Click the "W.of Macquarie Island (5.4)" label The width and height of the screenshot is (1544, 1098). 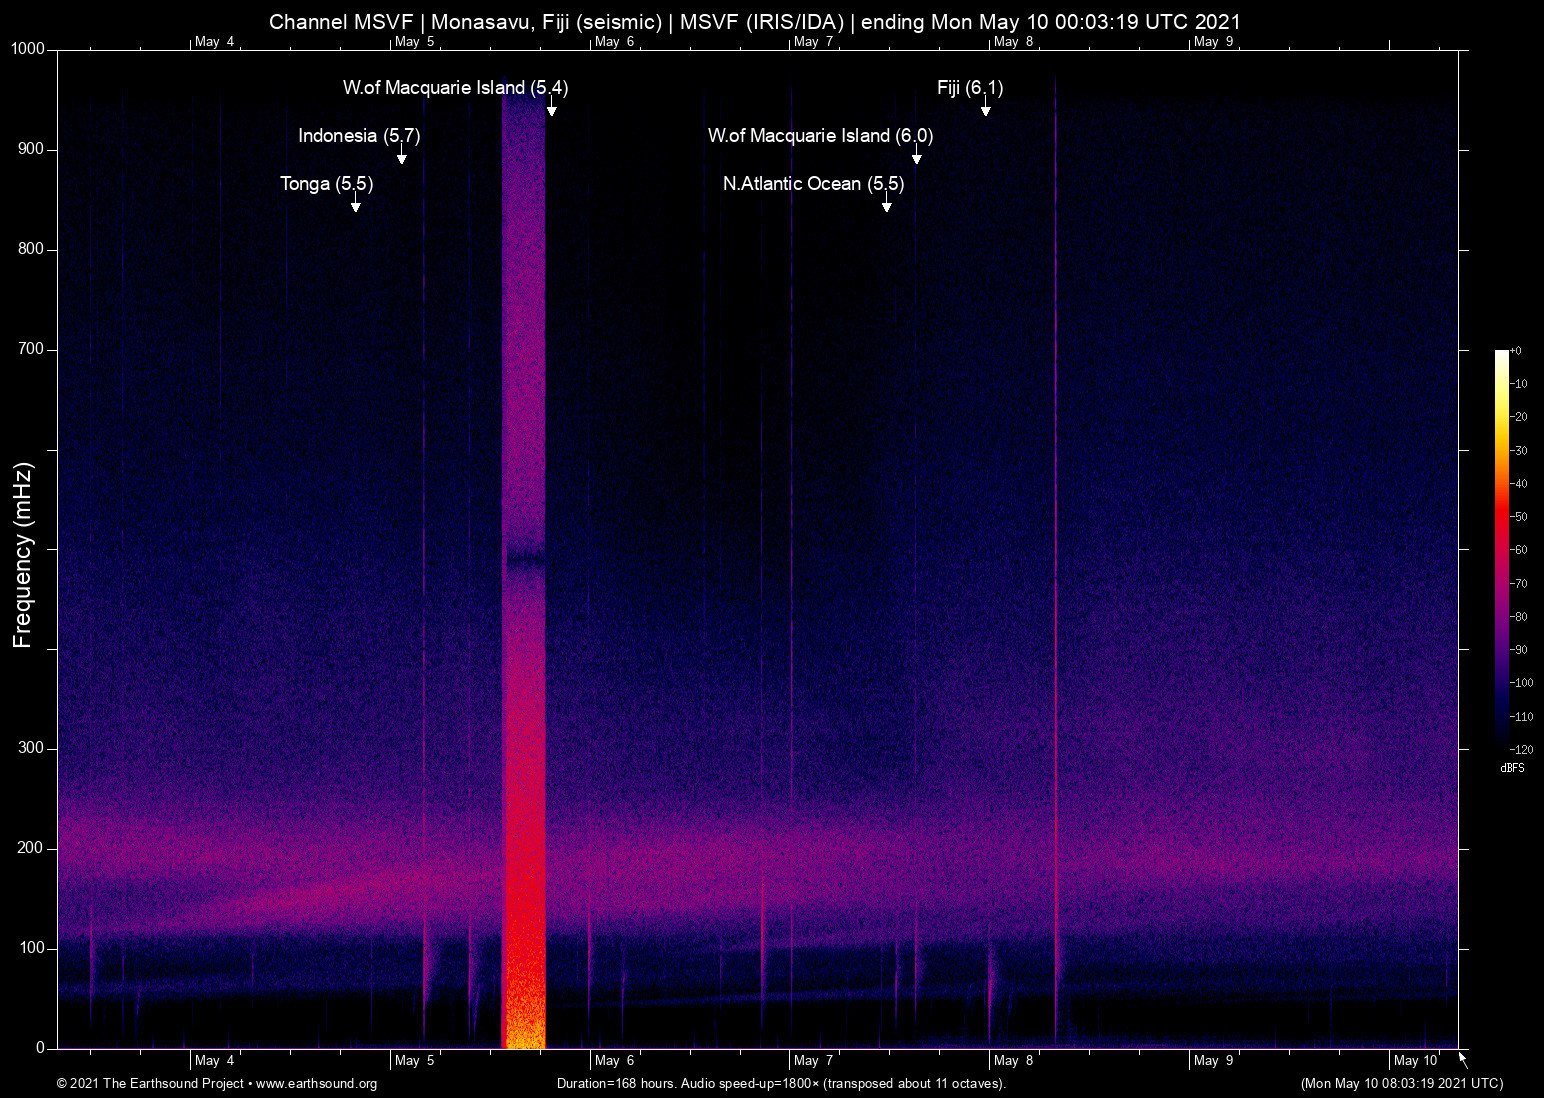pos(455,88)
